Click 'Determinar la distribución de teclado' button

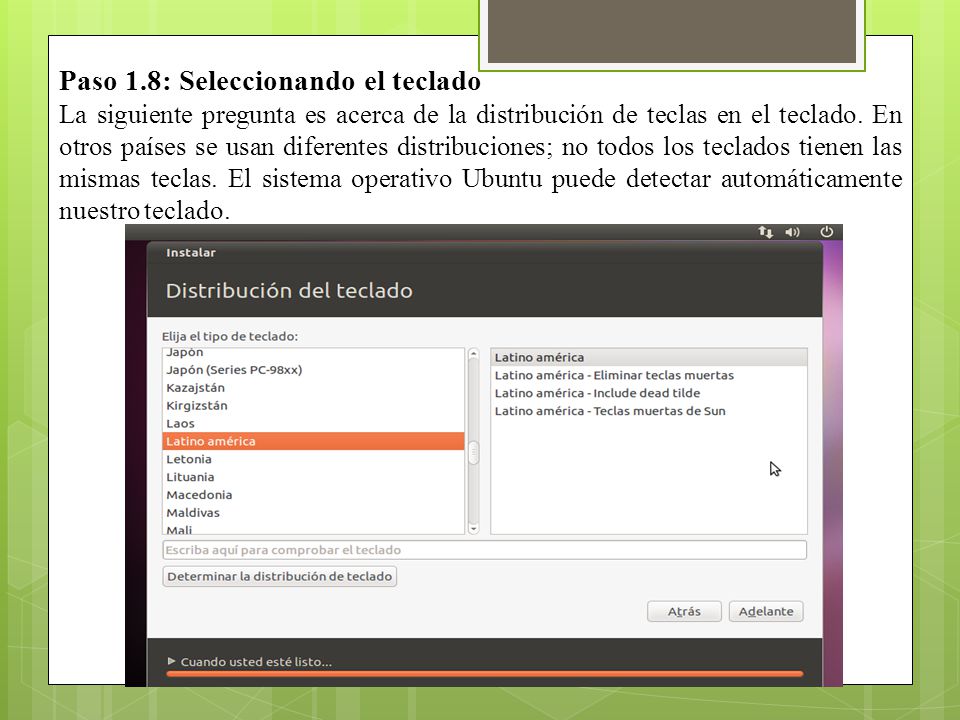tap(280, 576)
